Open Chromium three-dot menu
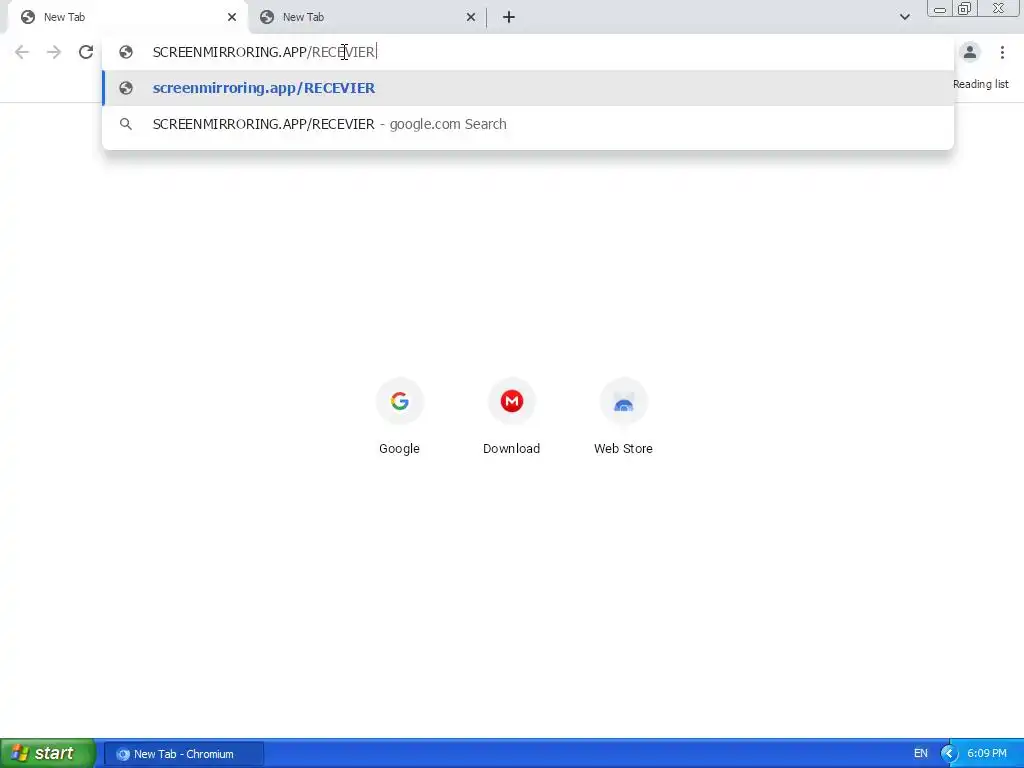This screenshot has width=1024, height=768. 1002,52
